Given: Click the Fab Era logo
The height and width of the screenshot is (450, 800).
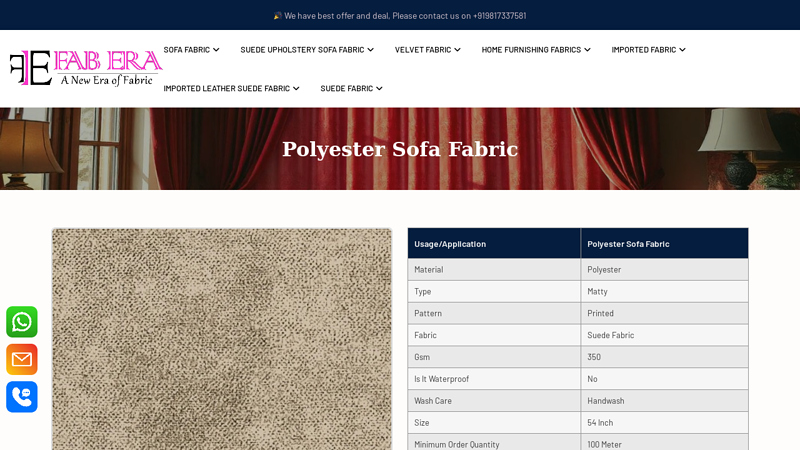Looking at the screenshot, I should [86, 68].
